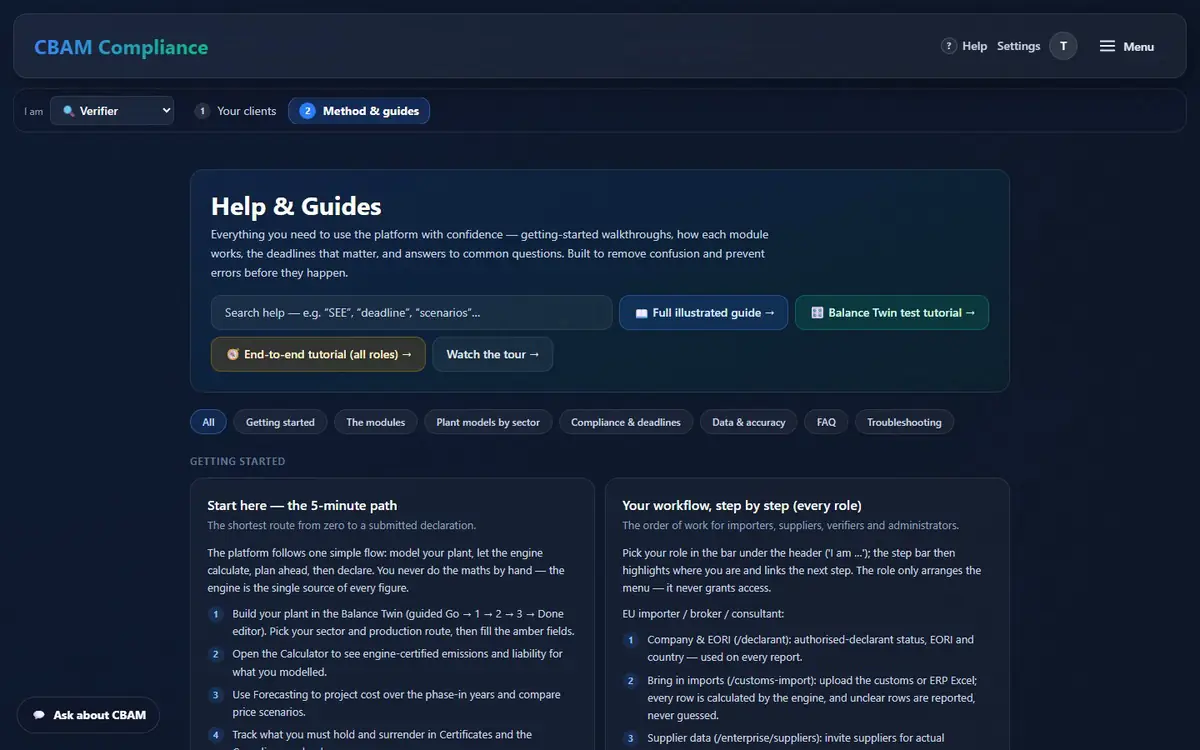1200x750 pixels.
Task: Click the book icon in Full illustrated guide
Action: click(x=641, y=313)
